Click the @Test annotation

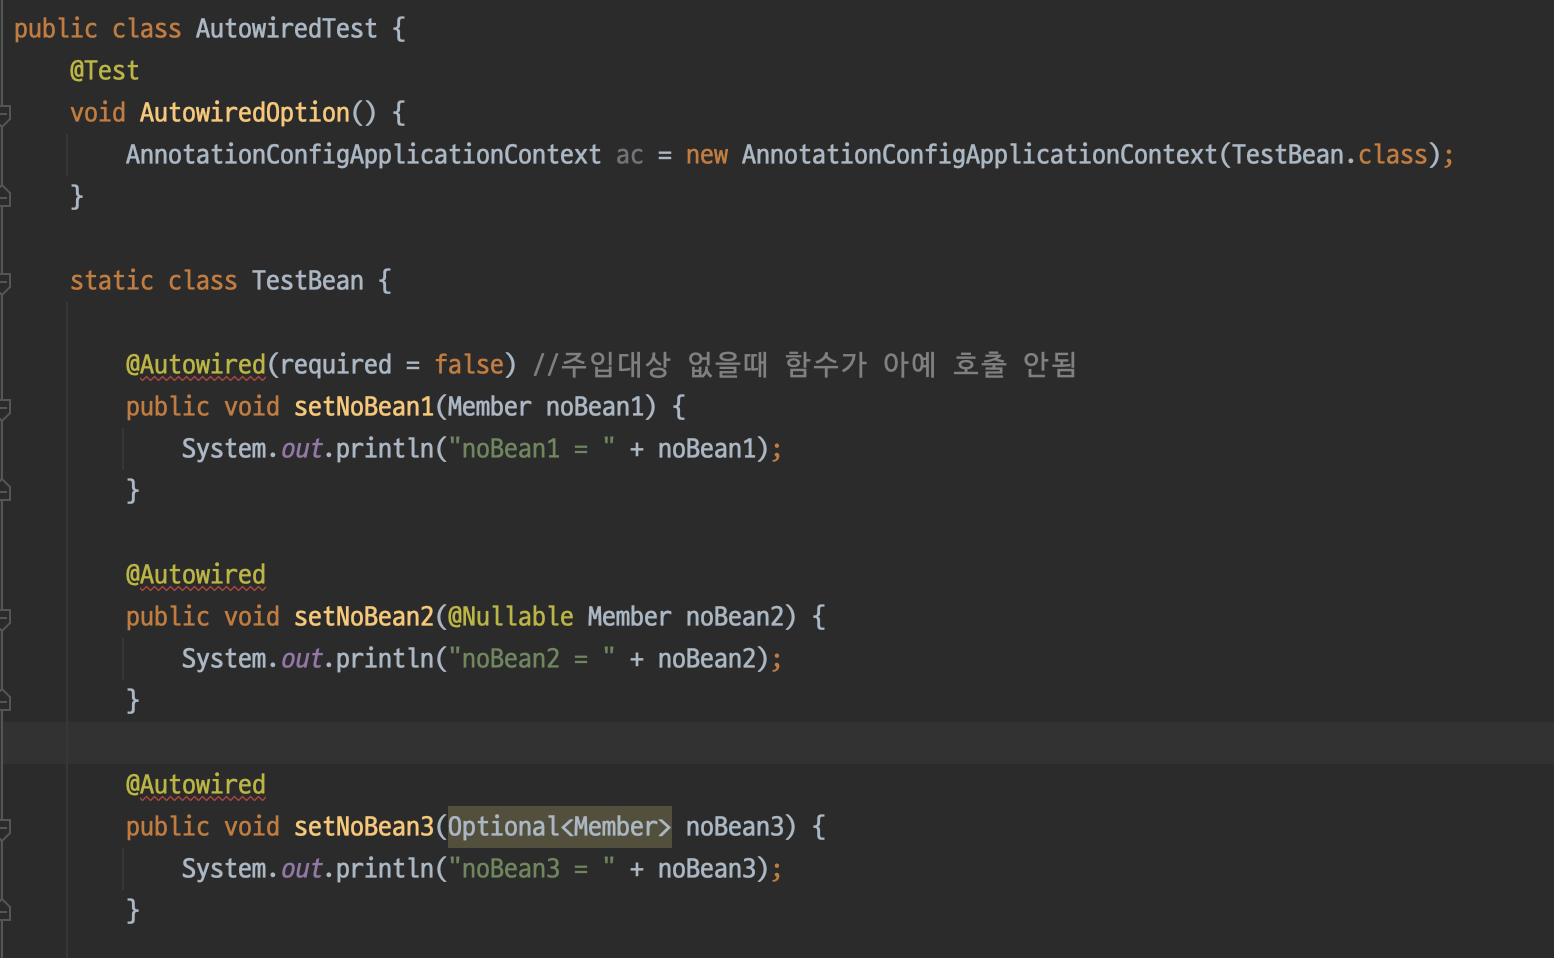[104, 70]
